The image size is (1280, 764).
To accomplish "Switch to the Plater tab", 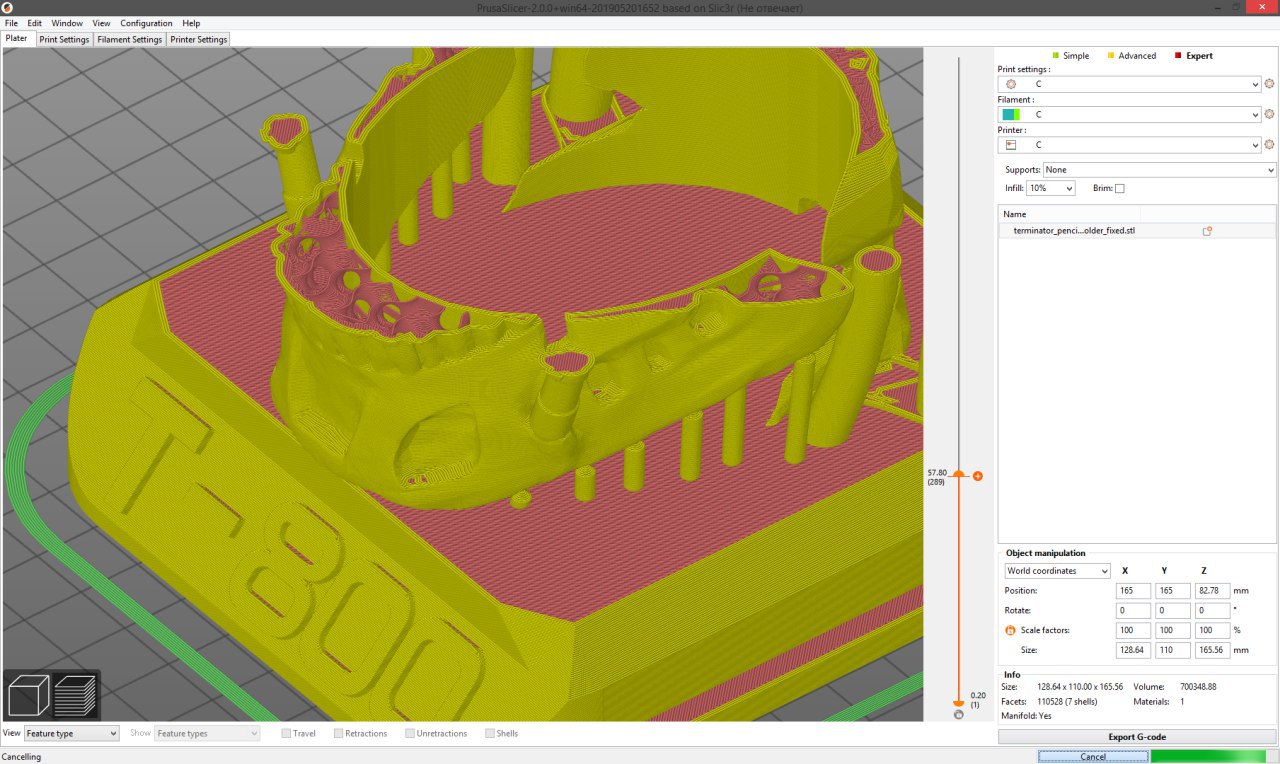I will 17,39.
